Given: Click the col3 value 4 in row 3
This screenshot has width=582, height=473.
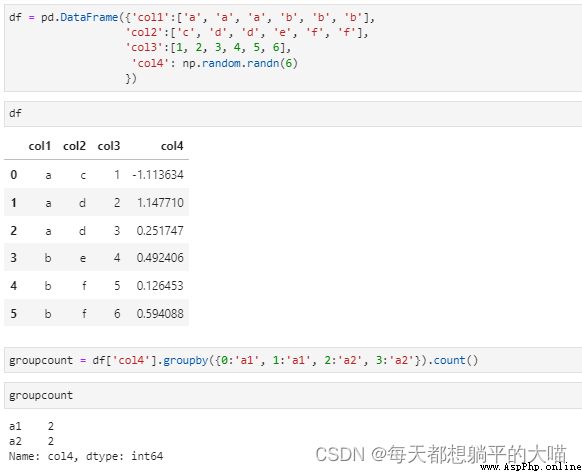Looking at the screenshot, I should 117,258.
